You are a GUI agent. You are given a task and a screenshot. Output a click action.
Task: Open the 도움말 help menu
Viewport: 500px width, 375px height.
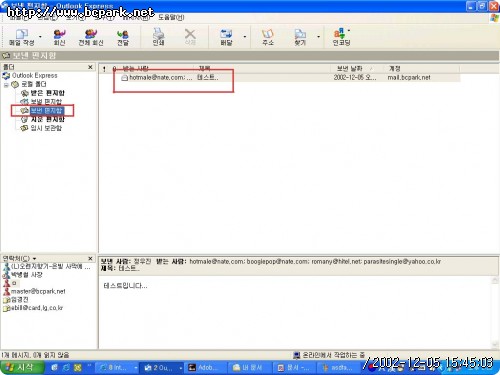coord(171,17)
